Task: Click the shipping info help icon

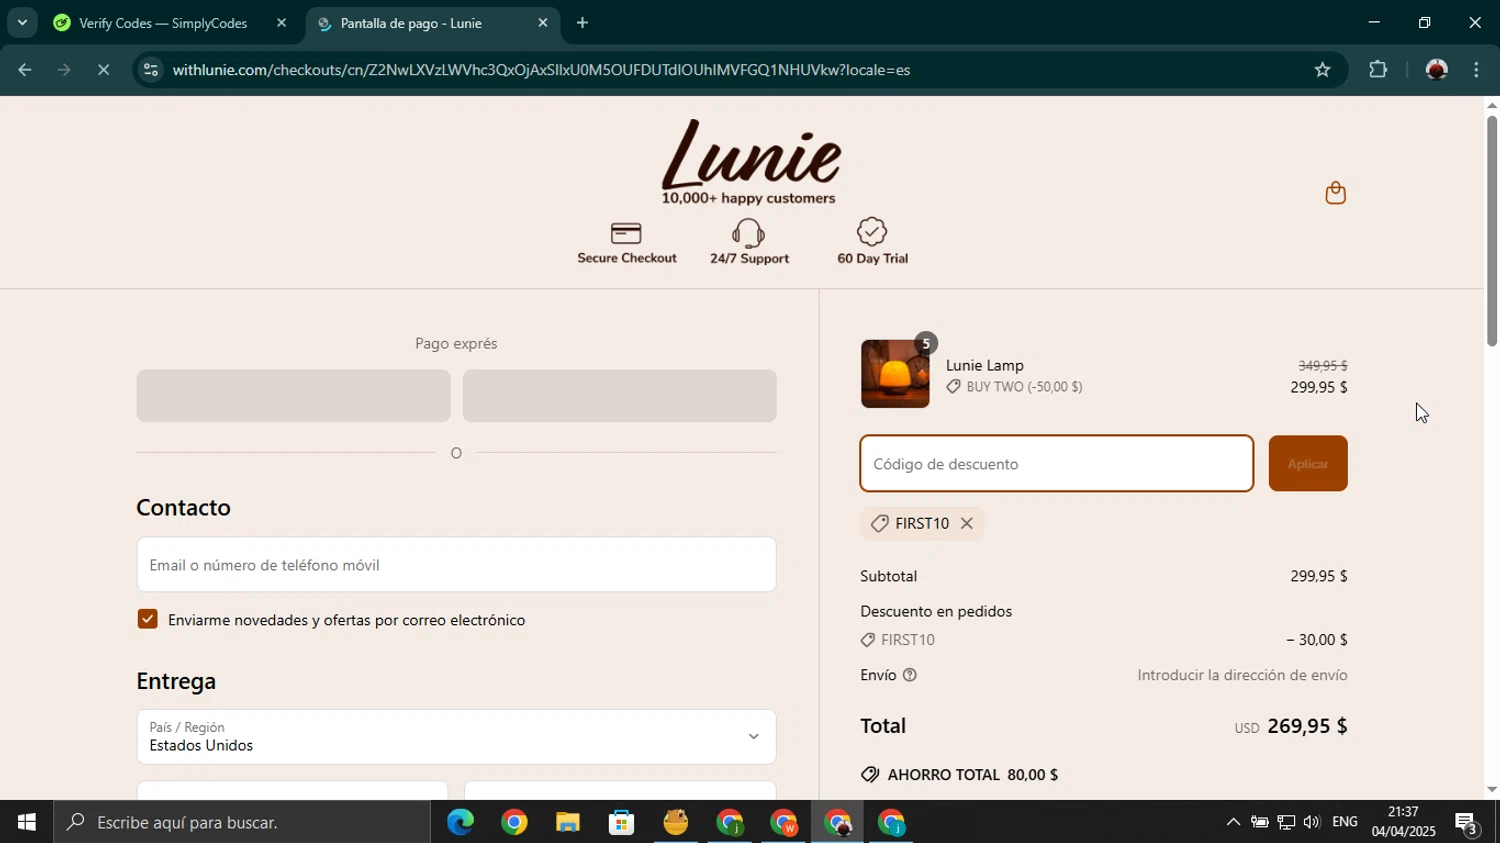Action: (910, 675)
